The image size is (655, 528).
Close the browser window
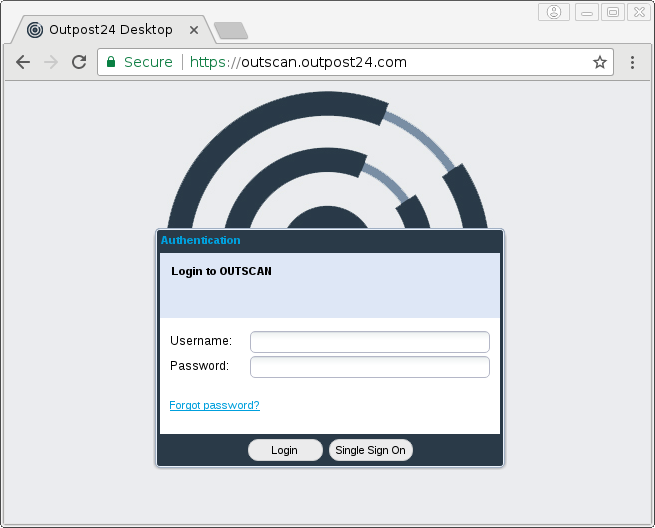[639, 12]
